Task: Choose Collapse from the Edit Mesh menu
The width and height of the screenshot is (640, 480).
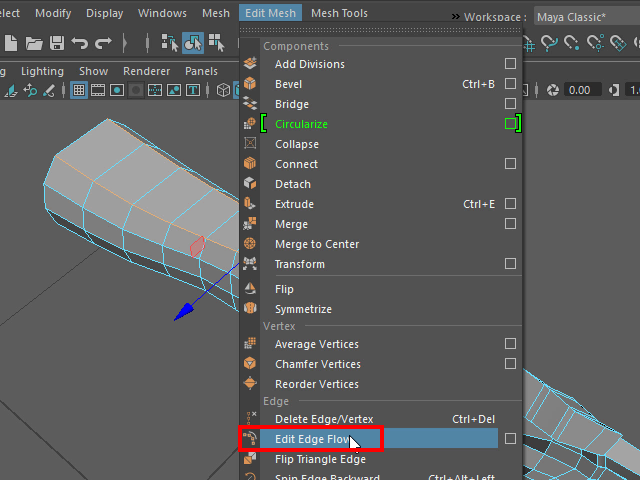Action: [296, 144]
